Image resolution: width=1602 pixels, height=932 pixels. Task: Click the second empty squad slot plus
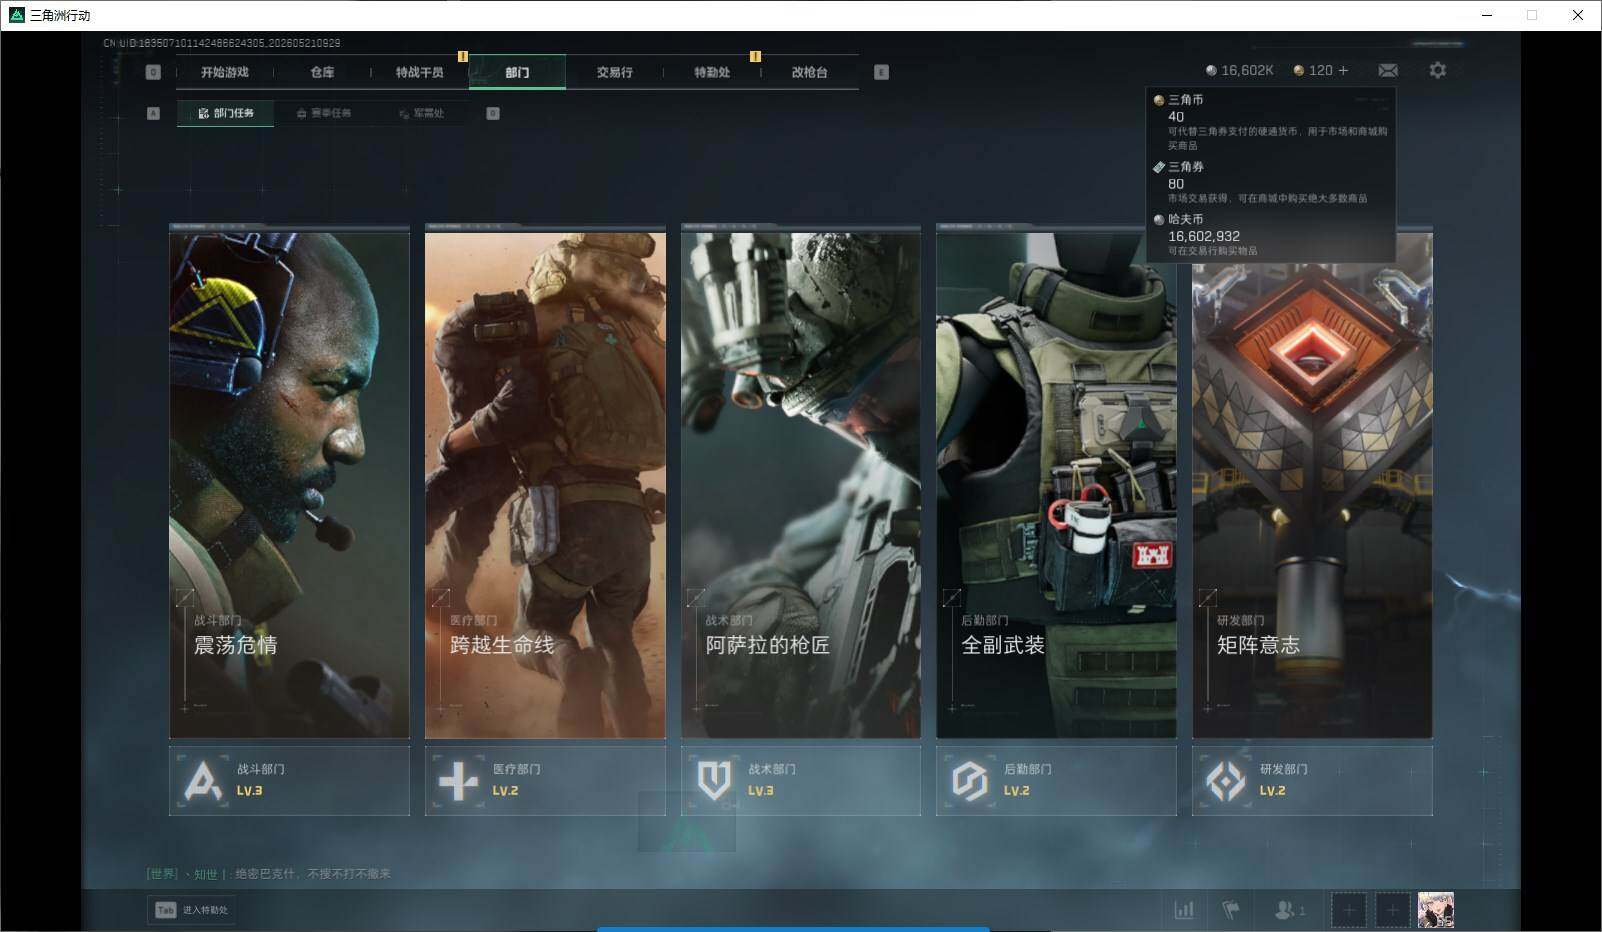click(x=1392, y=910)
